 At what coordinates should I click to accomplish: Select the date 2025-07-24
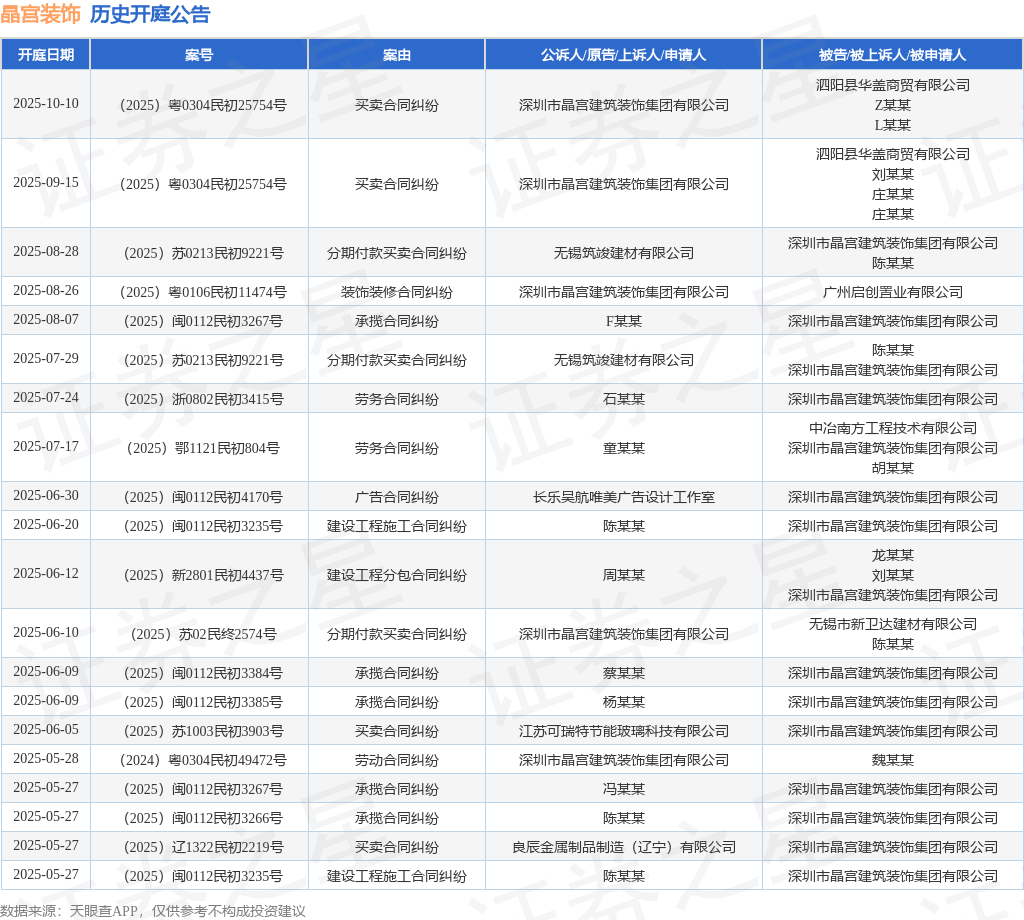[x=46, y=398]
